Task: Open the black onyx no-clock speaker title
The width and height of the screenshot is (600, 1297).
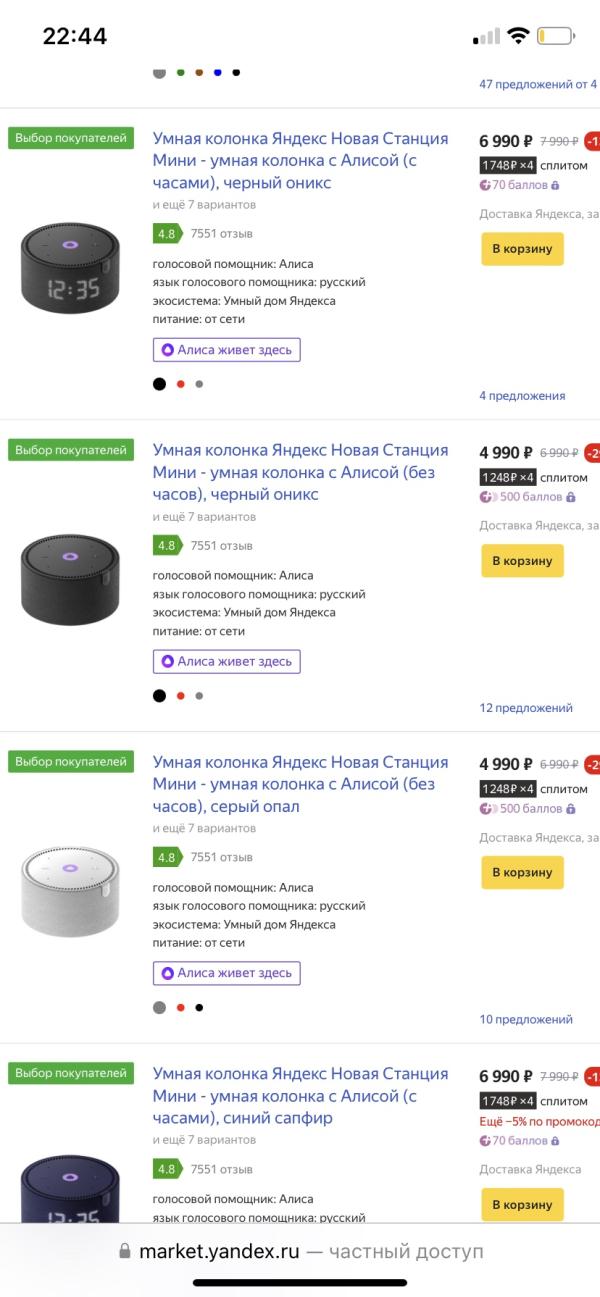Action: pos(300,472)
